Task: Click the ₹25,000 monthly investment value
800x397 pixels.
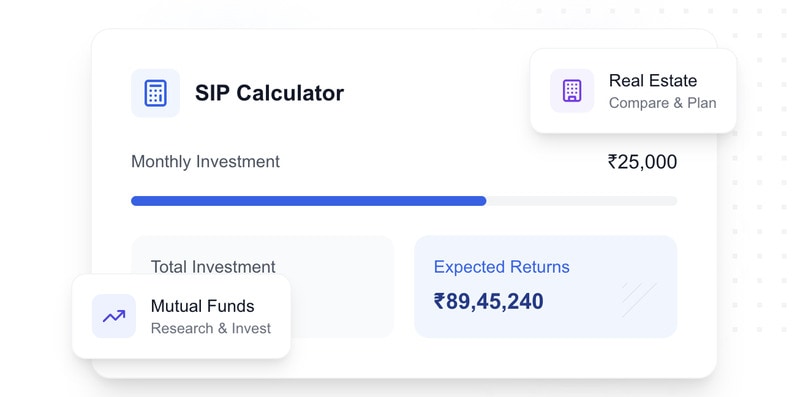Action: click(642, 162)
